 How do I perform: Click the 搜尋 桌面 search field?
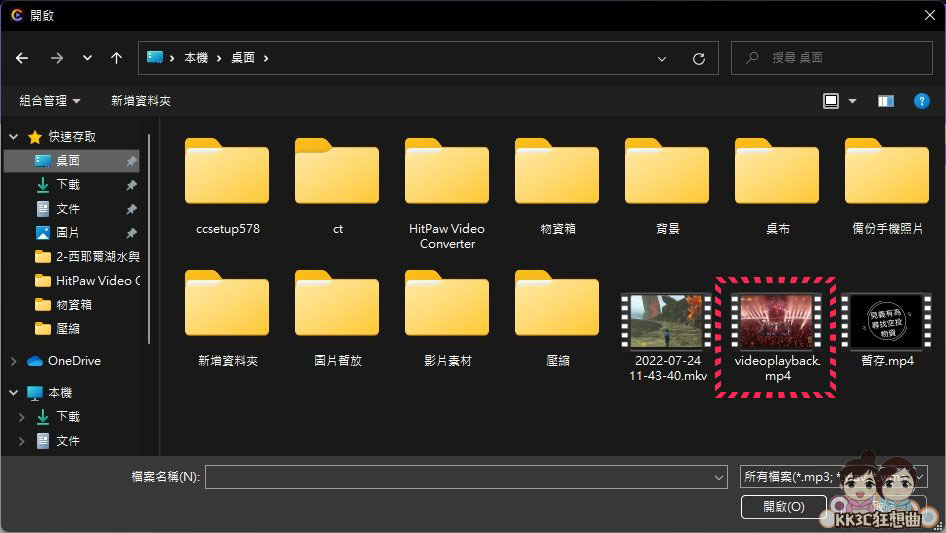pos(831,58)
